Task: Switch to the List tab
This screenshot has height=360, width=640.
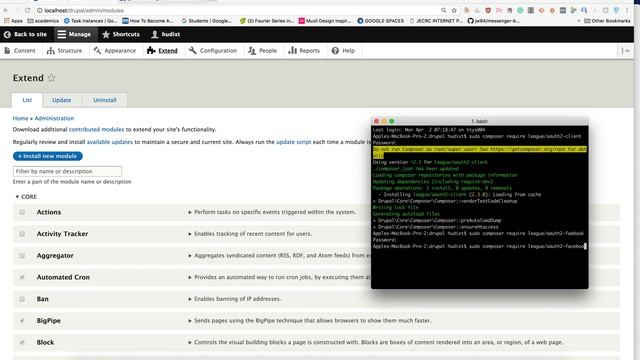Action: click(27, 100)
